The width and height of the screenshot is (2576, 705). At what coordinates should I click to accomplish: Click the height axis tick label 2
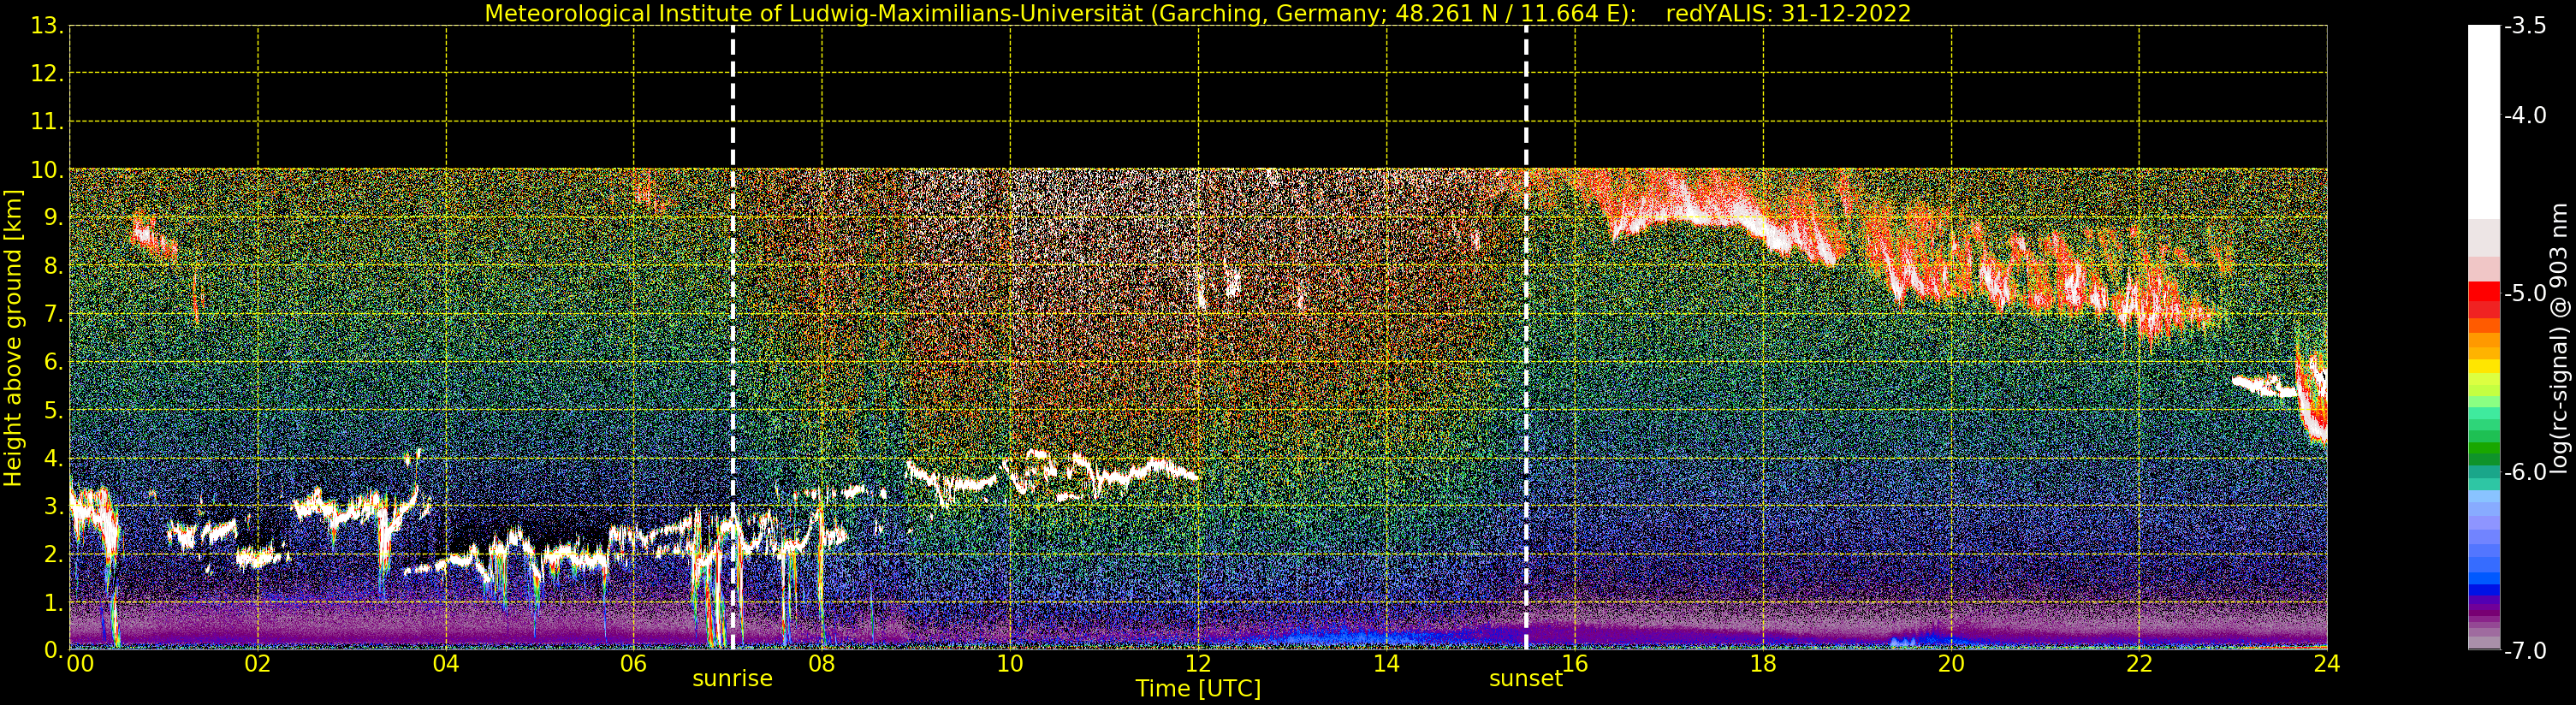click(53, 554)
